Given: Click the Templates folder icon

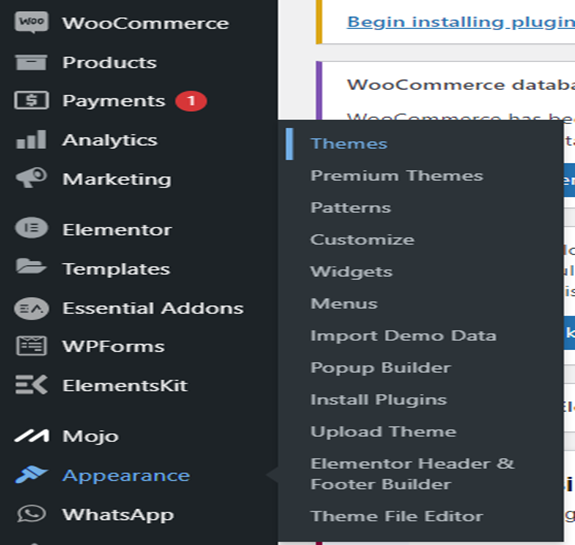Looking at the screenshot, I should (x=31, y=266).
